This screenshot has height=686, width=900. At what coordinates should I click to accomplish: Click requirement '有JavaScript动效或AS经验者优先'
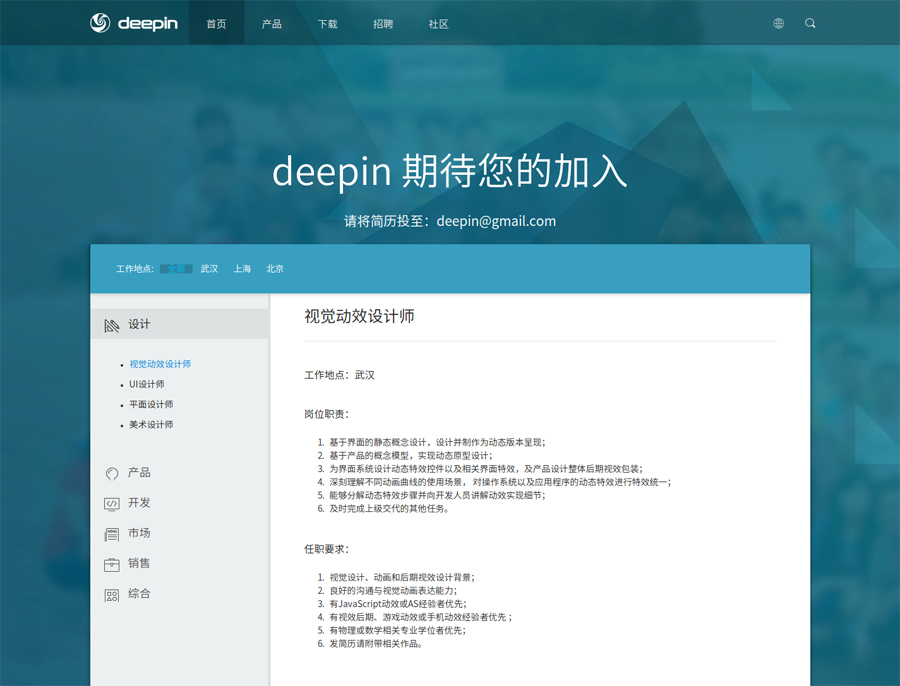(398, 604)
